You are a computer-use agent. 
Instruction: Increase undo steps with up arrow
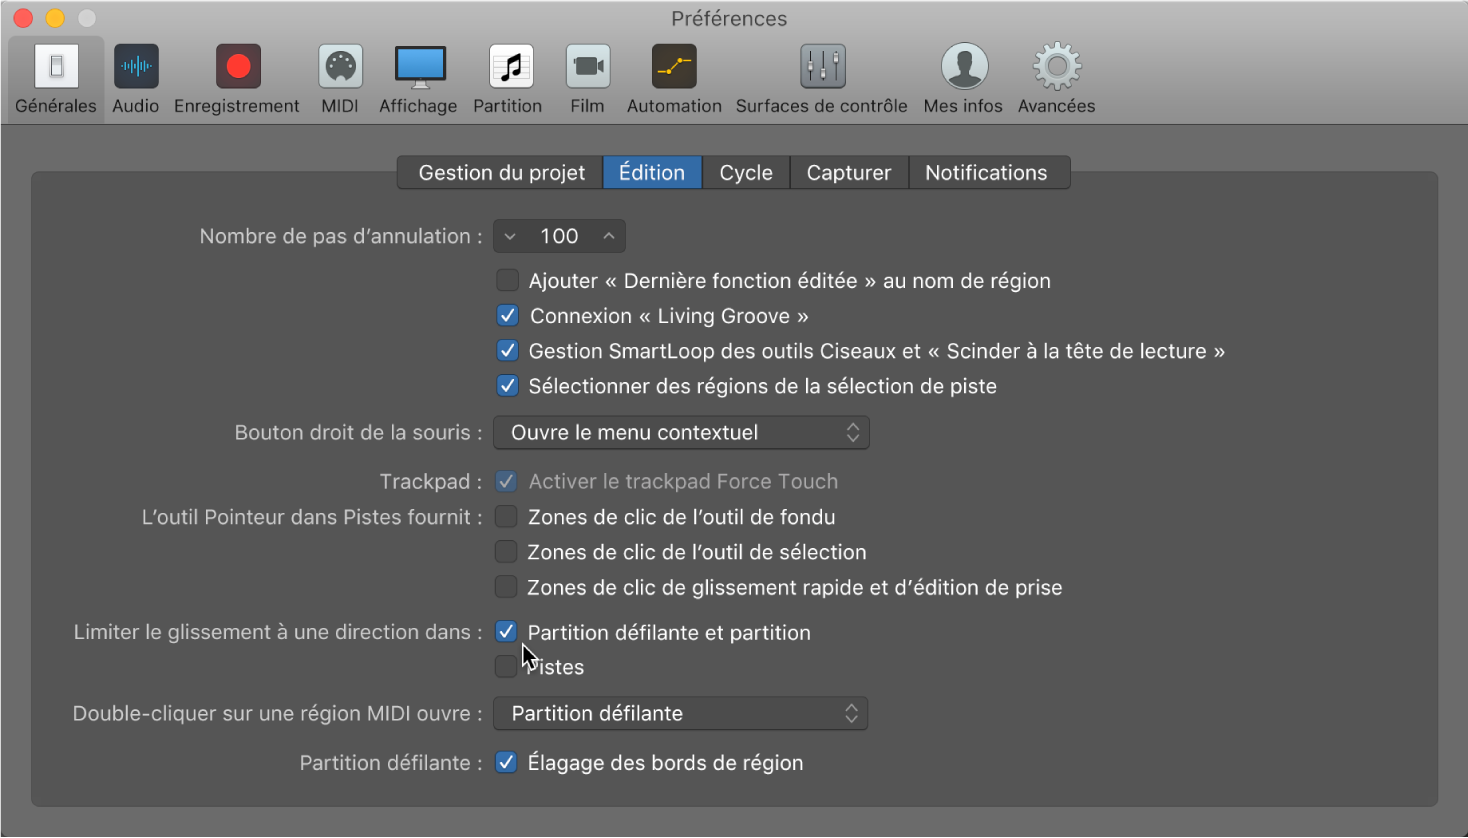point(608,237)
